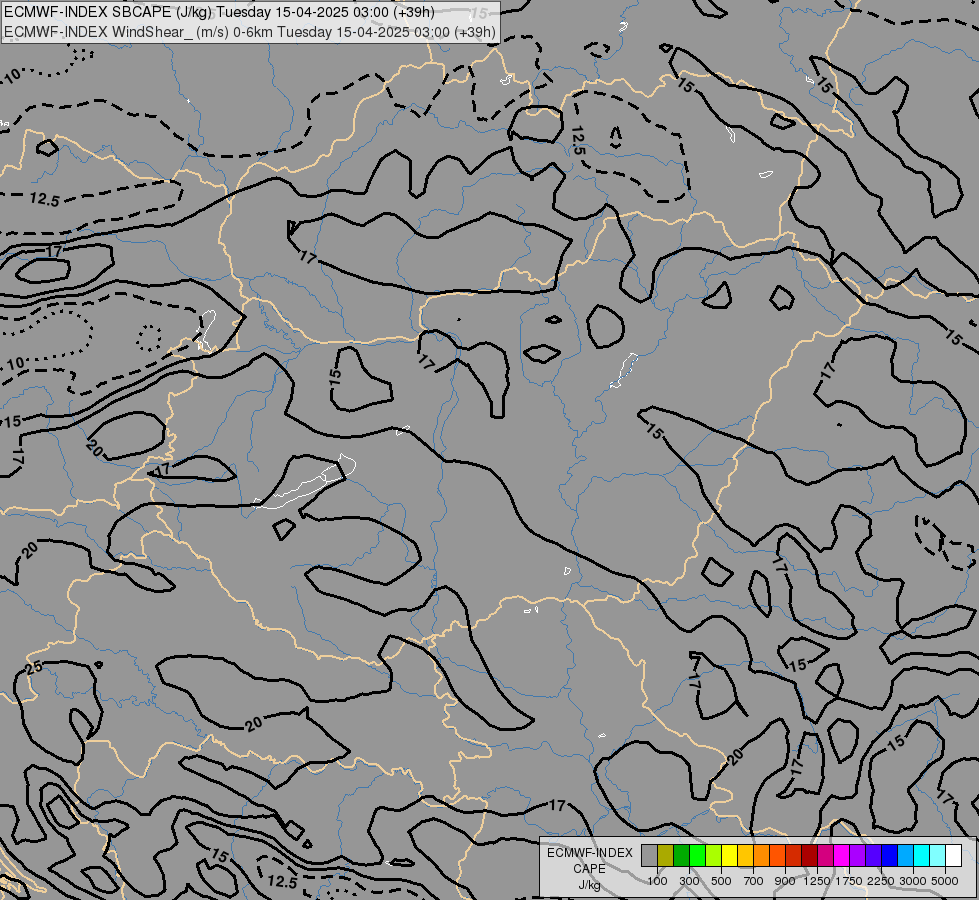Click the ECMWF-INDEX WindShear title line

click(250, 32)
